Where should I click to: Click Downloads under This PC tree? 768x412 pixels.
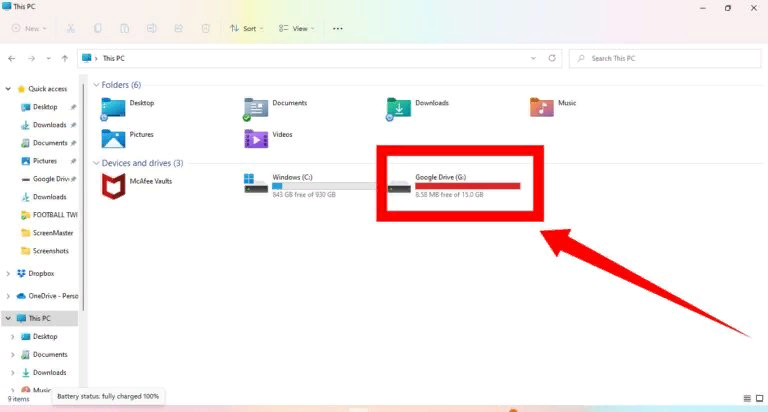49,373
